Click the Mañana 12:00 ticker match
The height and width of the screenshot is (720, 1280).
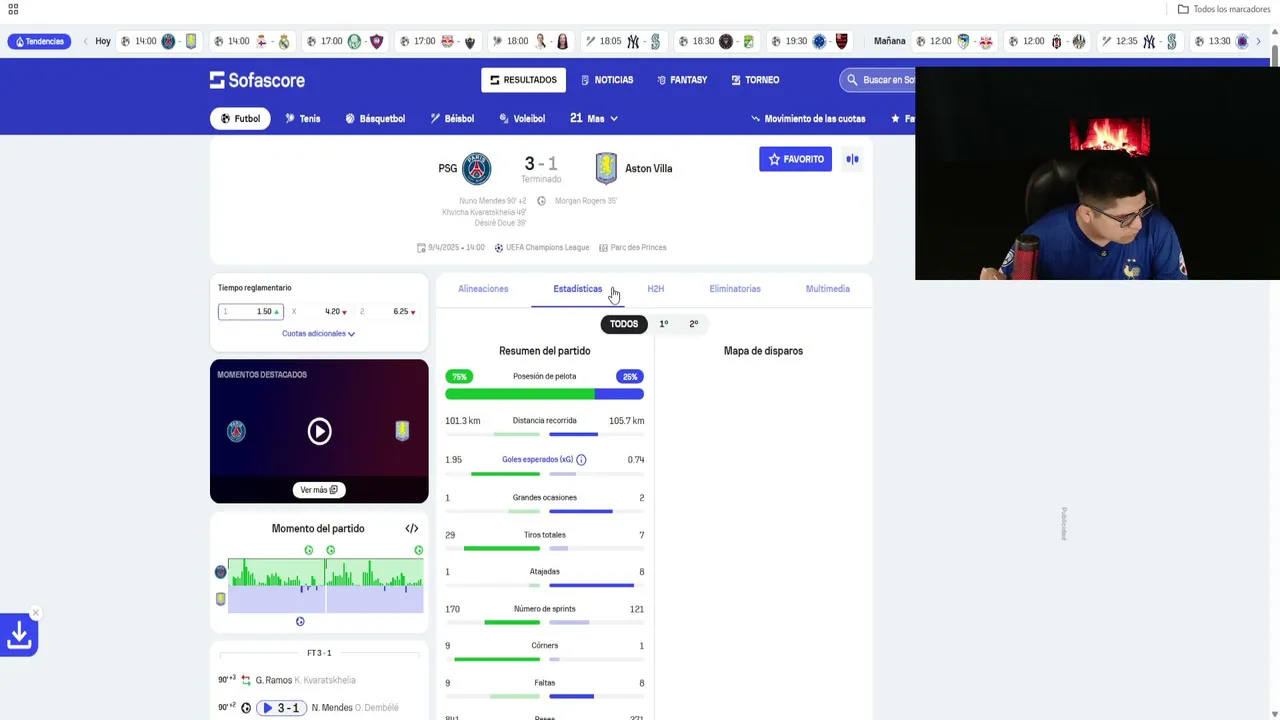[954, 41]
